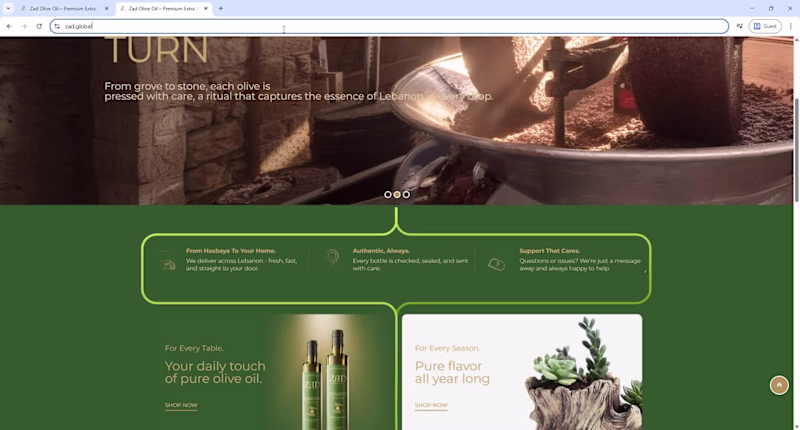
Task: Click the address bar showing zad.global
Action: pos(389,26)
